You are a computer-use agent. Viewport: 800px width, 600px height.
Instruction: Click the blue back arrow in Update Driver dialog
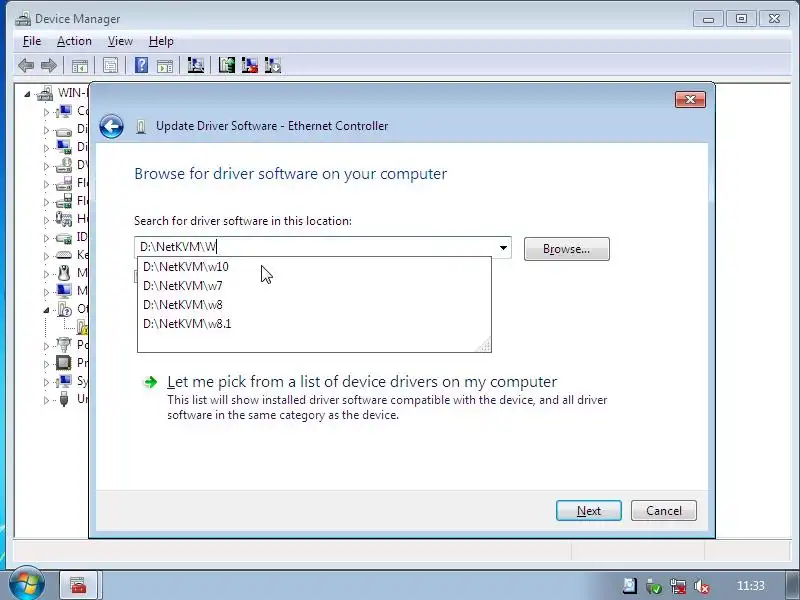[111, 126]
